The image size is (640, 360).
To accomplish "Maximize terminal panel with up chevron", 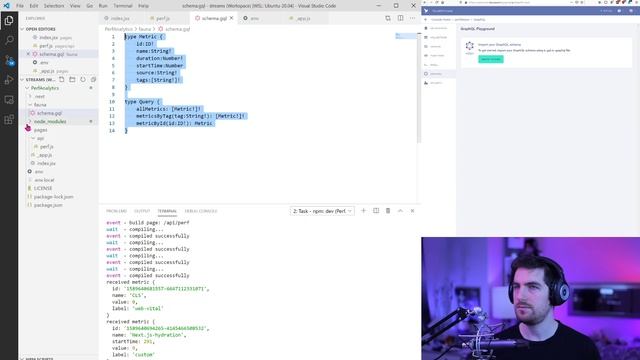I will pos(400,211).
